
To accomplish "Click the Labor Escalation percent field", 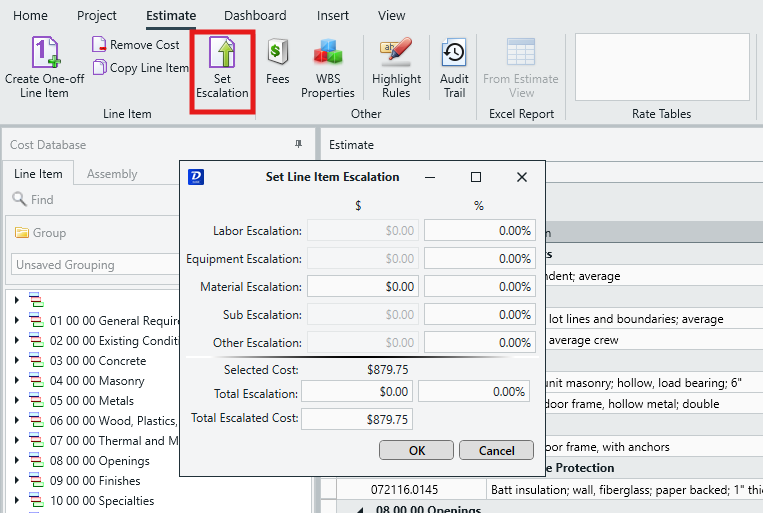I will point(479,231).
